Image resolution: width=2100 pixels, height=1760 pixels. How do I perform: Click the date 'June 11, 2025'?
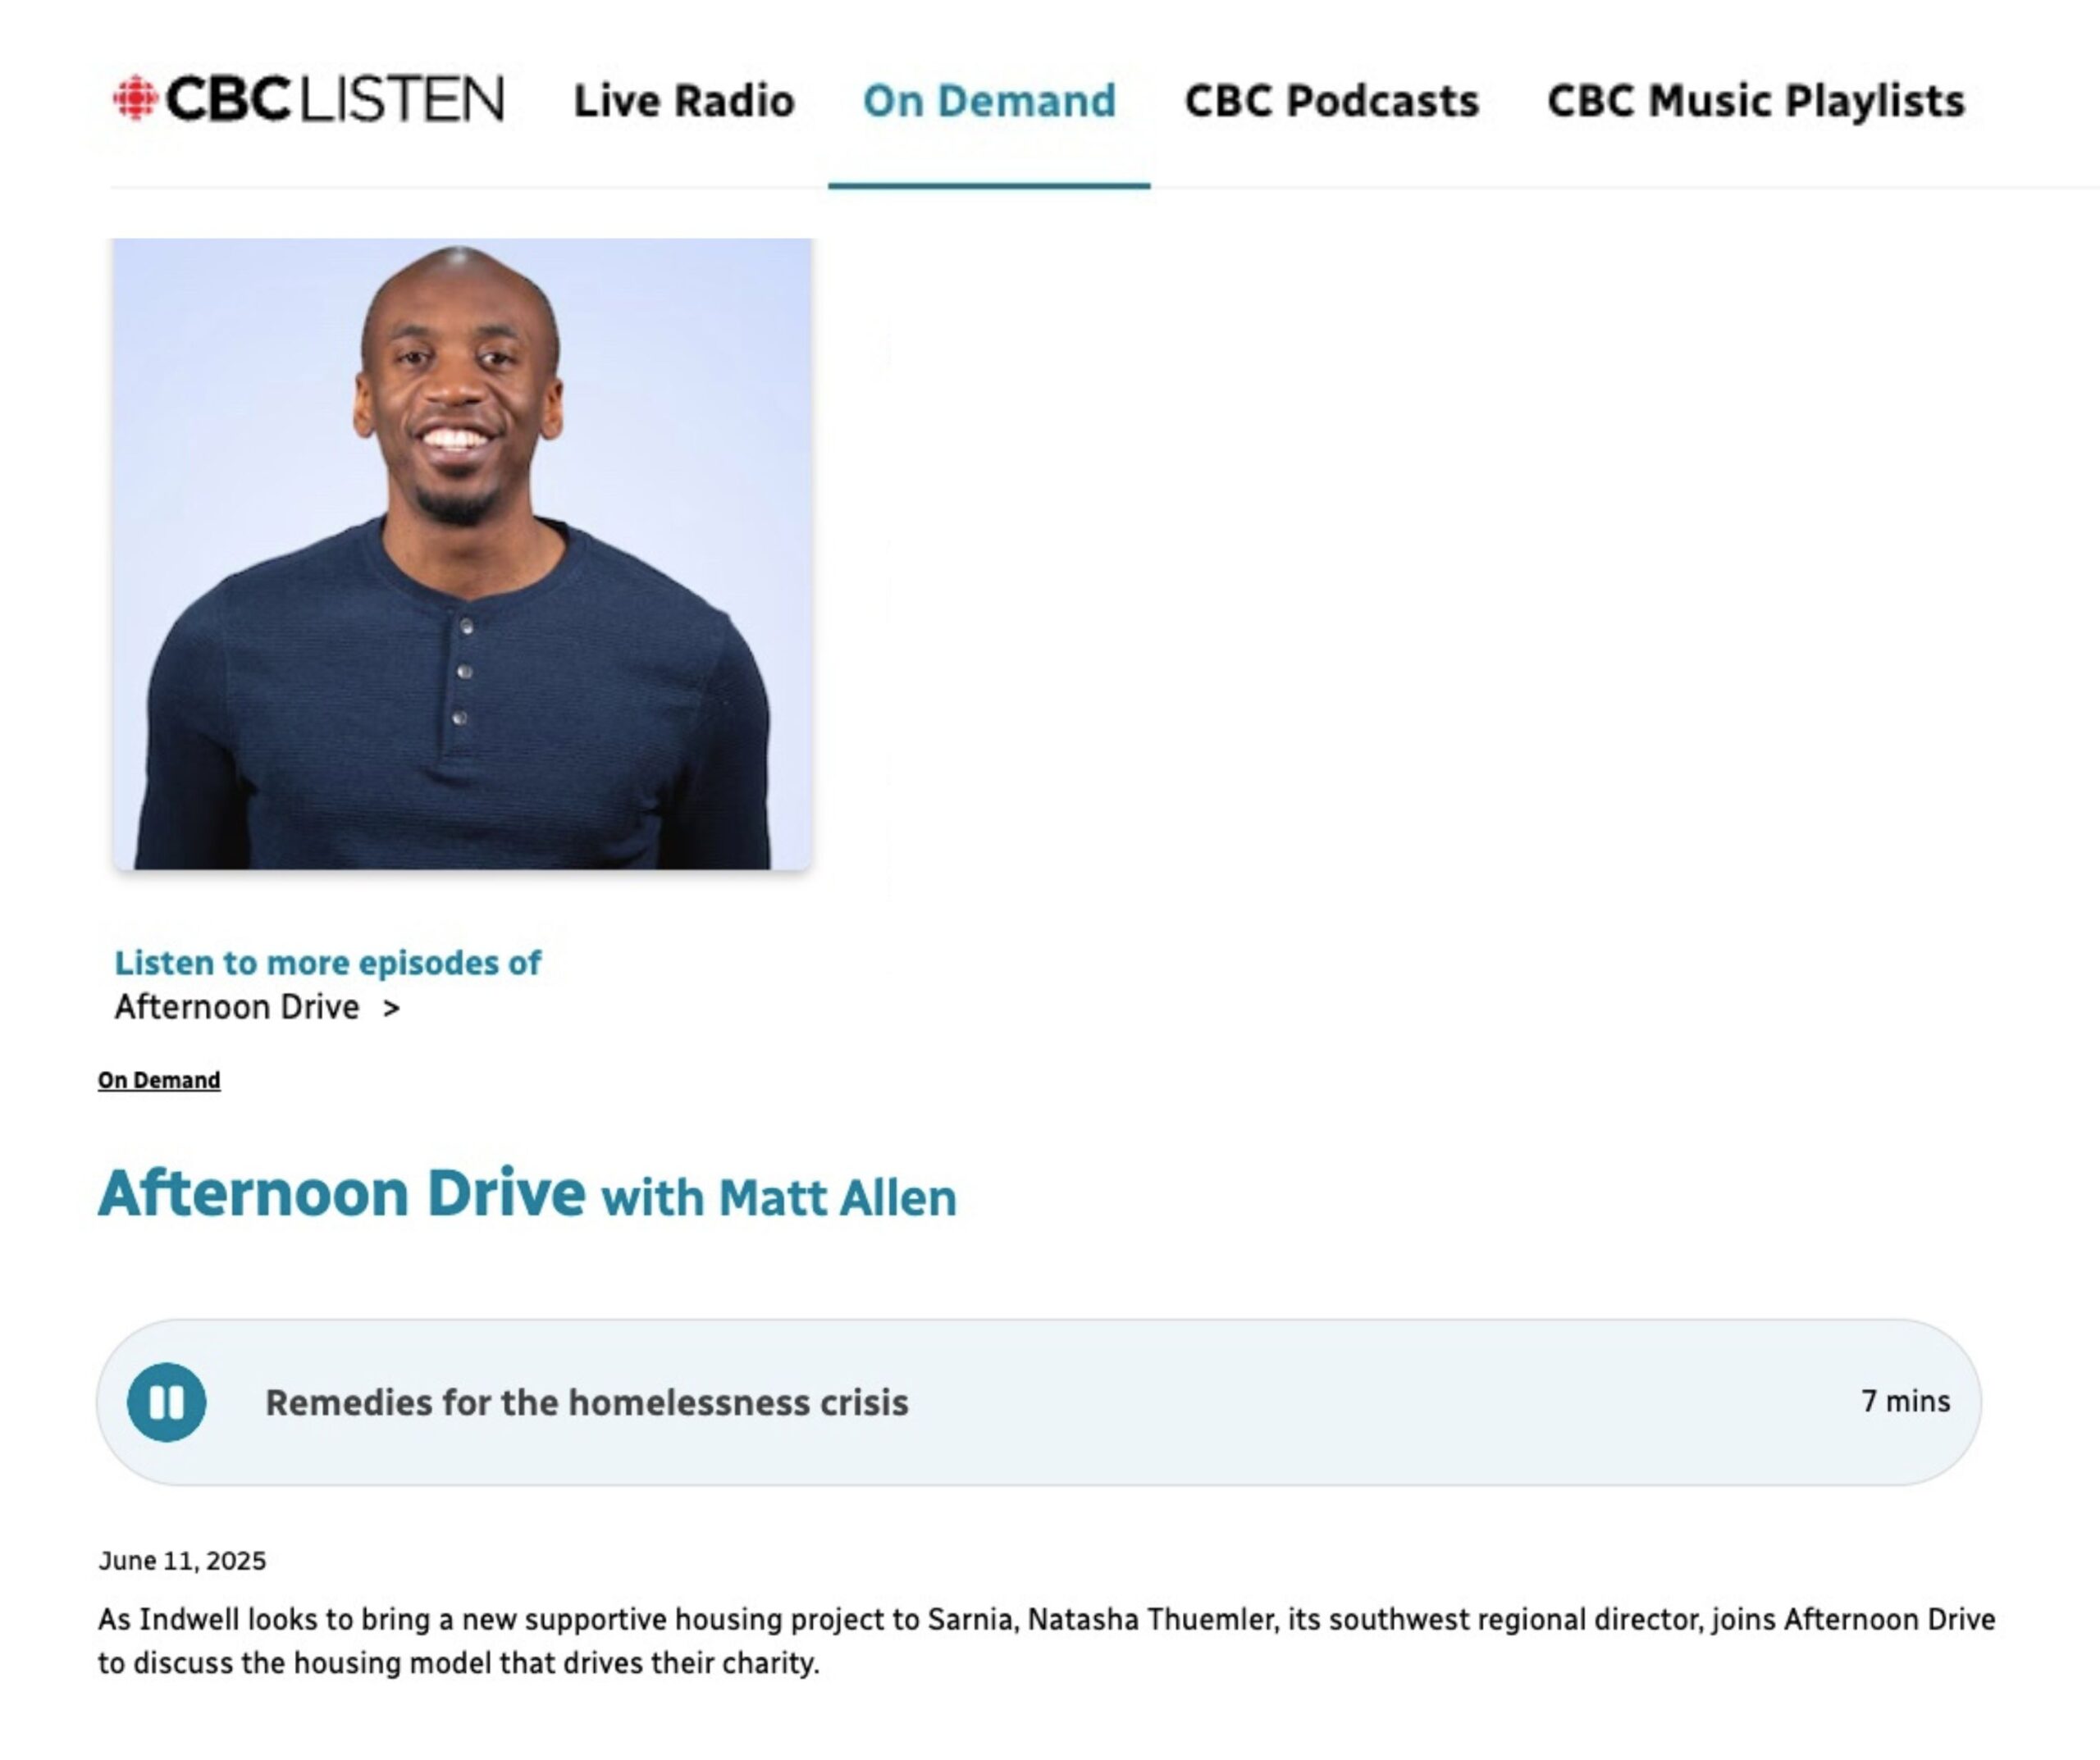182,1561
